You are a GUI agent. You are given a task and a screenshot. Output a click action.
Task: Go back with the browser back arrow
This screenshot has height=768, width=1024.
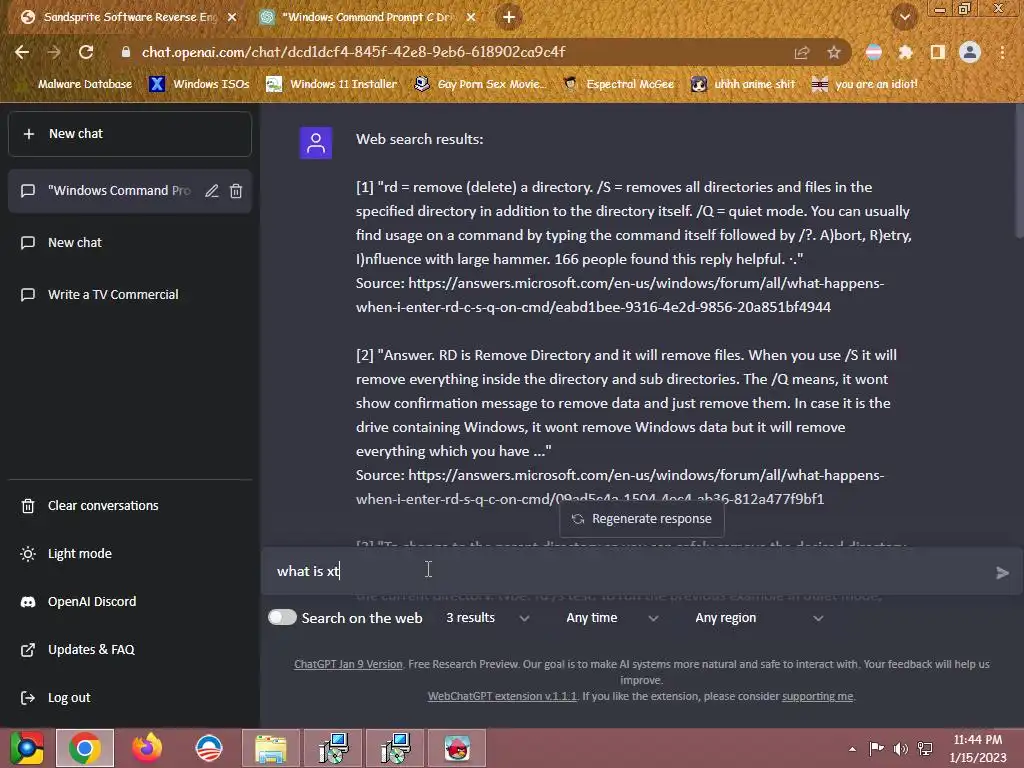pos(22,52)
